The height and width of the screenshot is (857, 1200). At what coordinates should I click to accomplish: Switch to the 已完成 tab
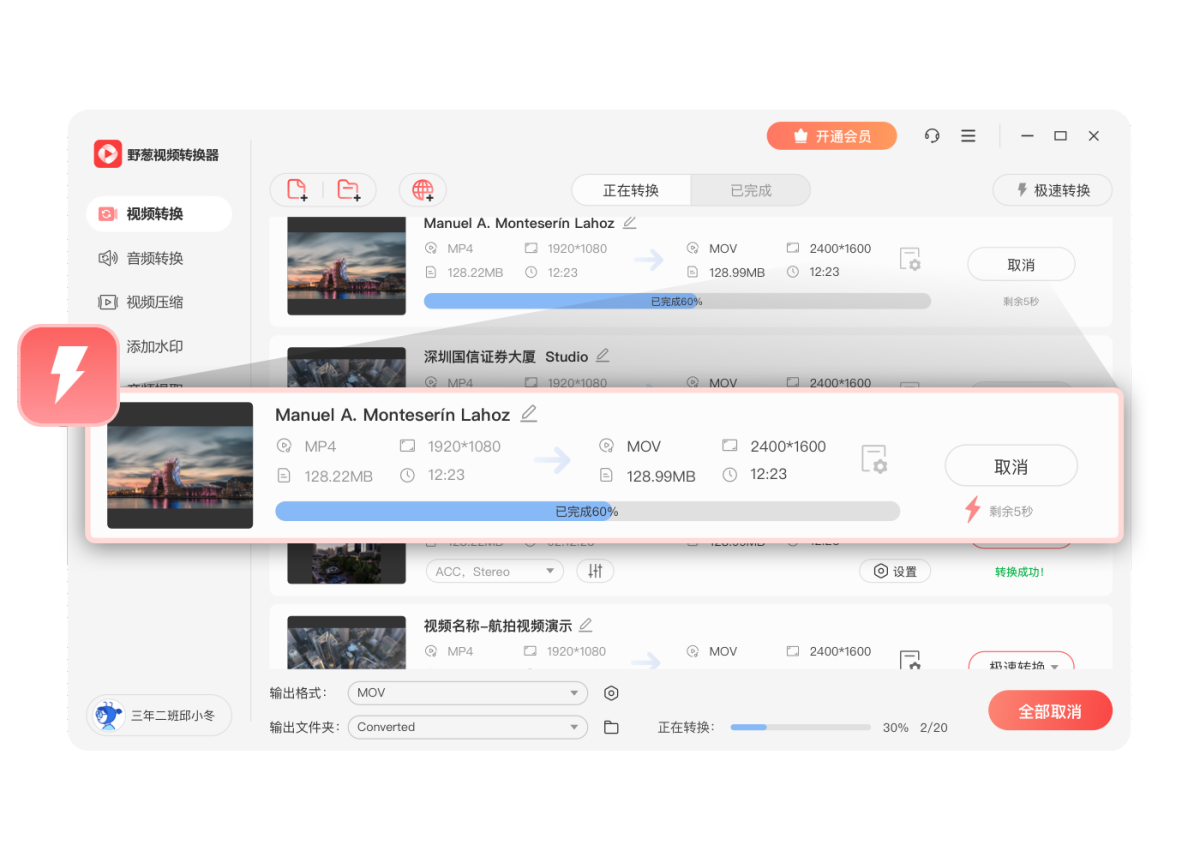750,190
